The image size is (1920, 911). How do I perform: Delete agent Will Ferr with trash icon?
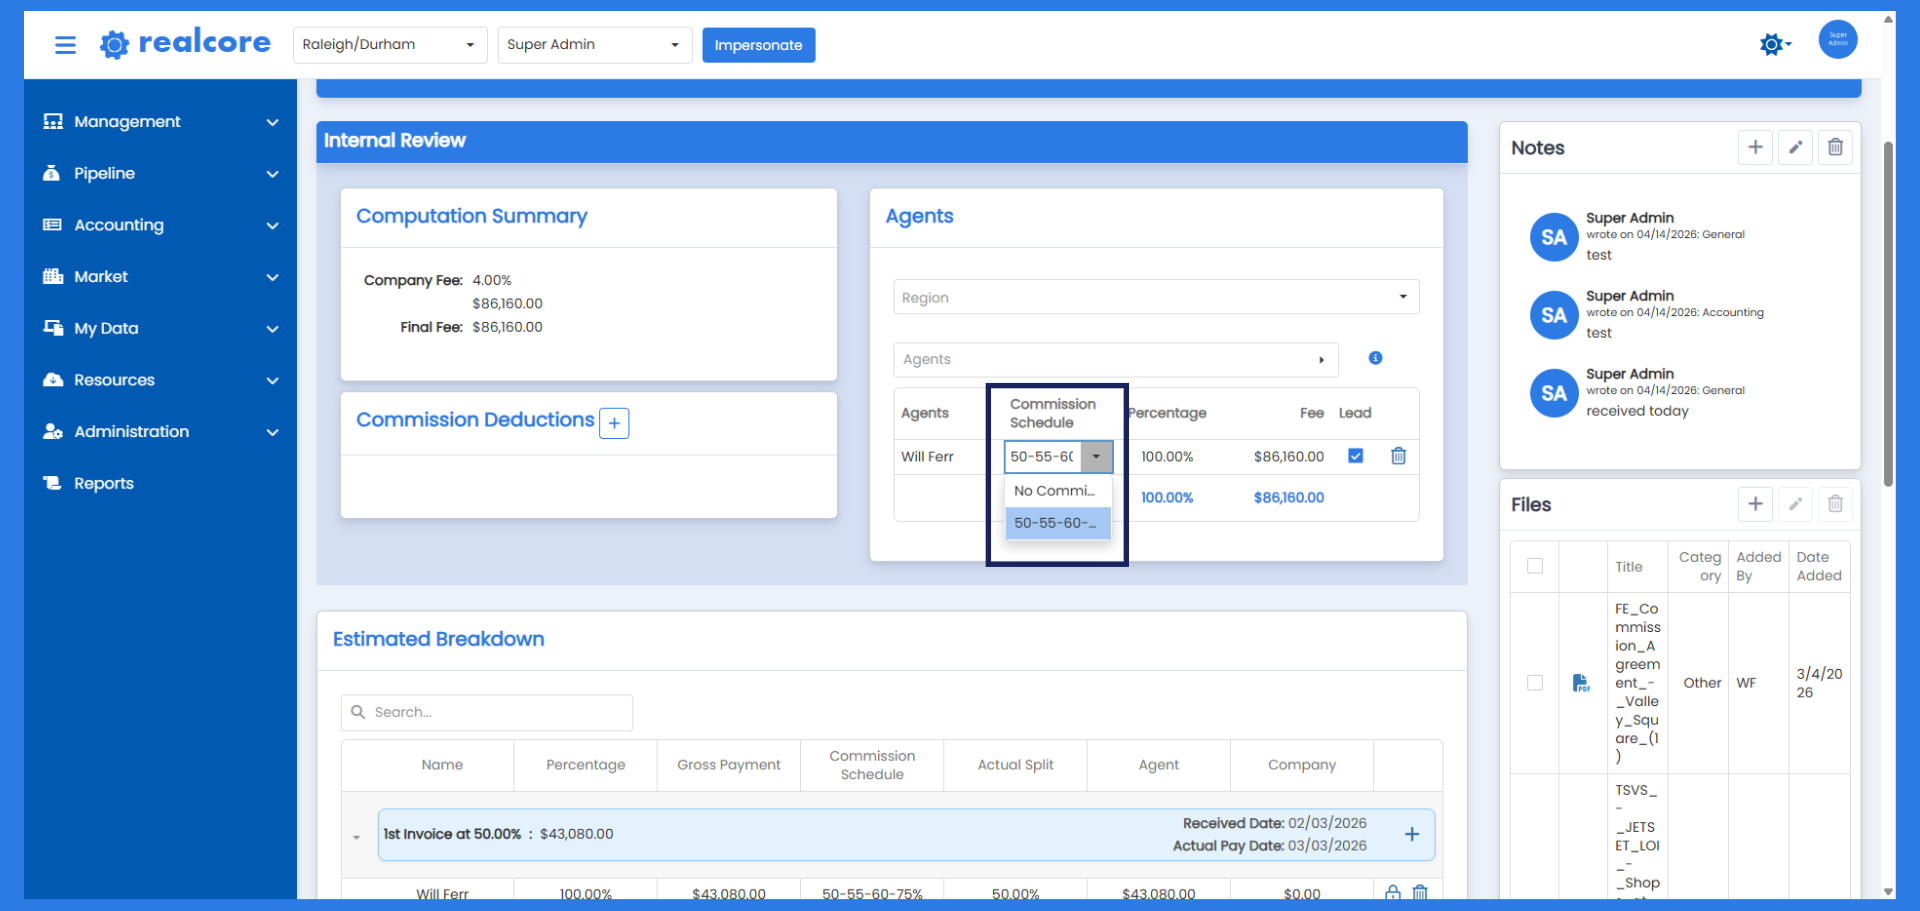1398,456
